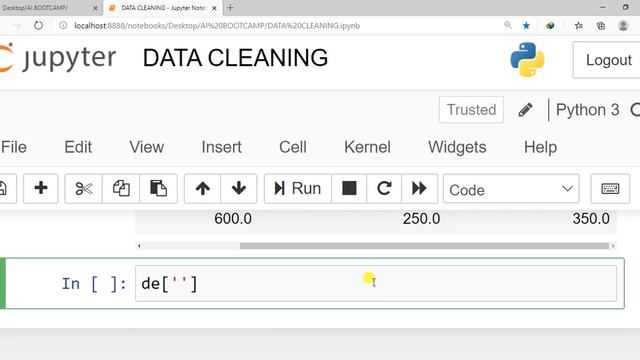This screenshot has height=360, width=640.
Task: Move selected cell down arrow
Action: coord(239,189)
